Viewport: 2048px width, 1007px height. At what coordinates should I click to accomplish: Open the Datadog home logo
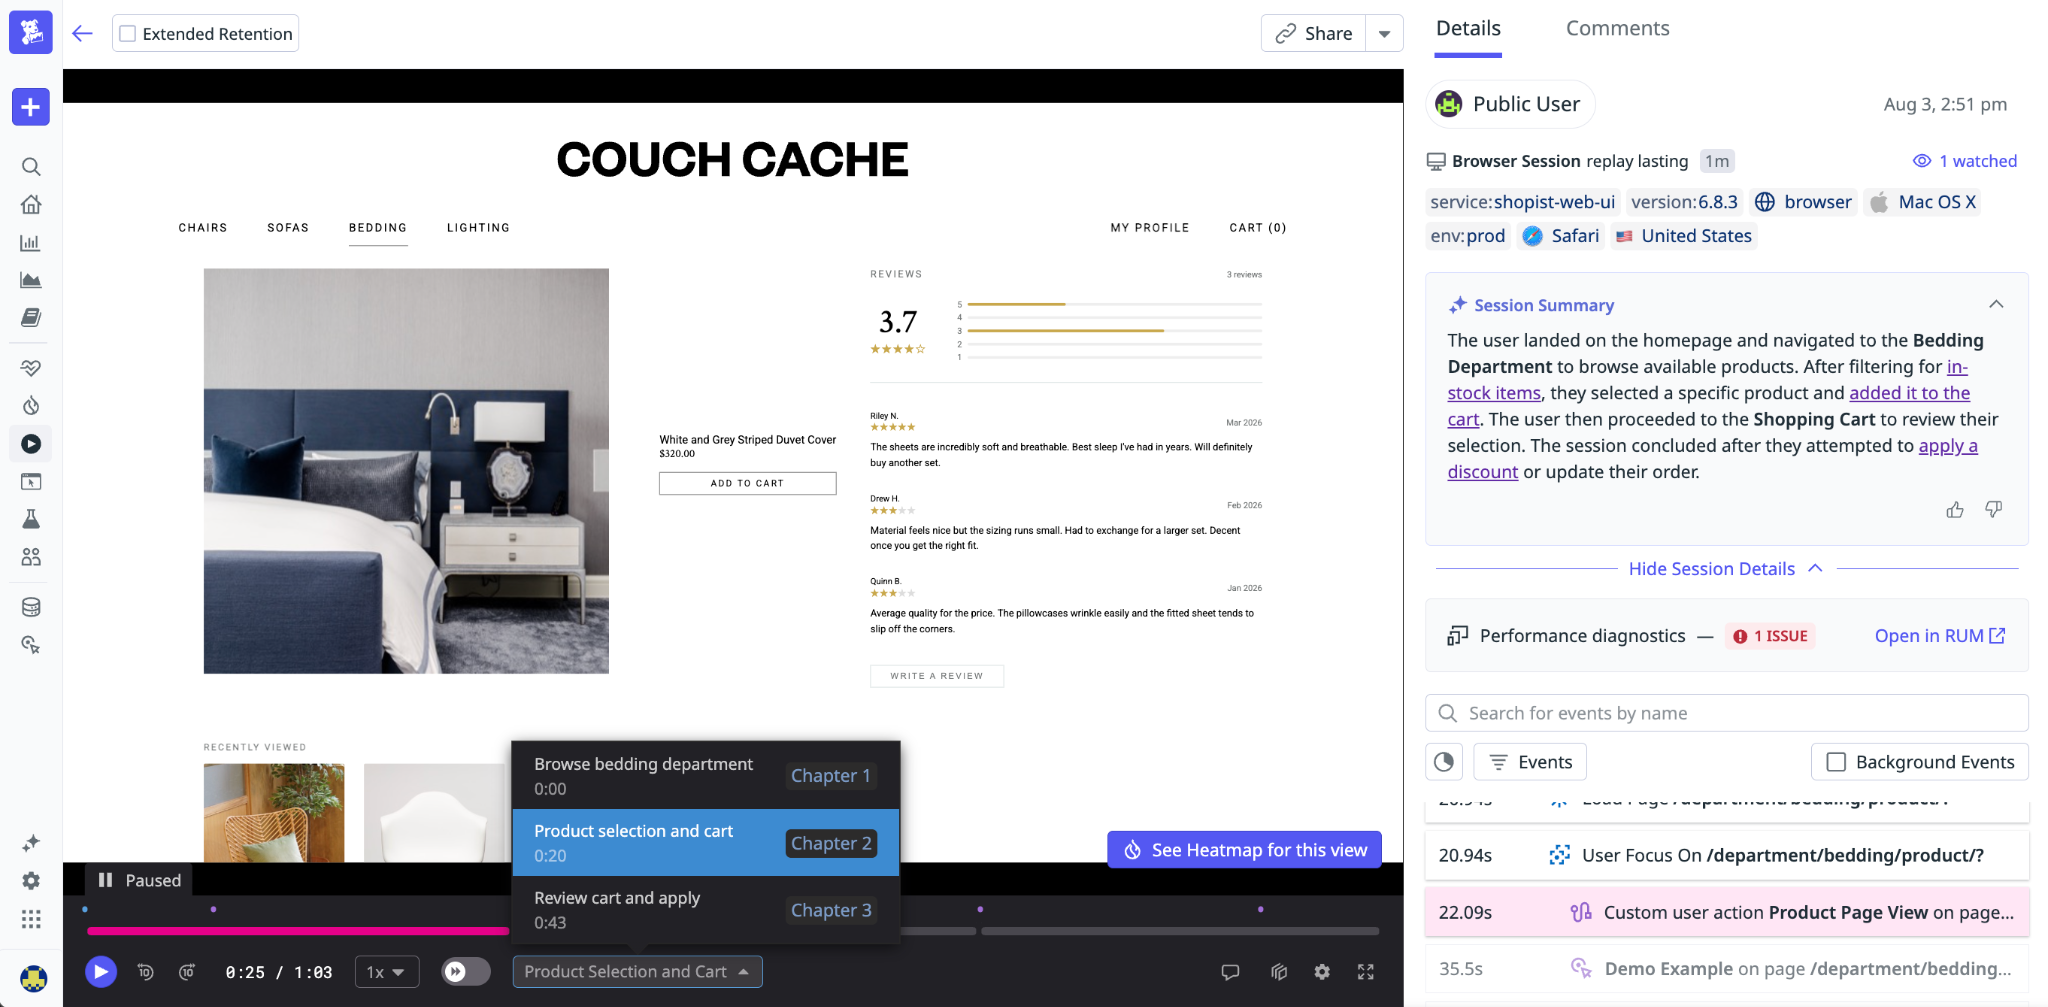(x=31, y=33)
